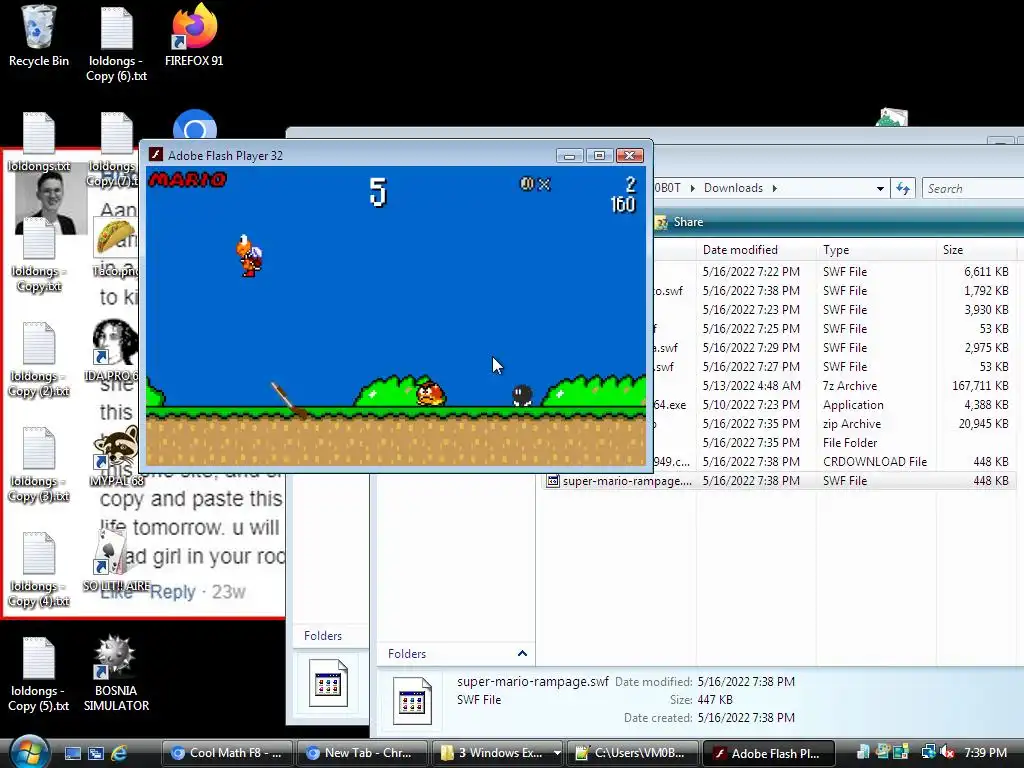Open the MYPAL 68 raccoon shortcut
The width and height of the screenshot is (1024, 768).
[116, 456]
